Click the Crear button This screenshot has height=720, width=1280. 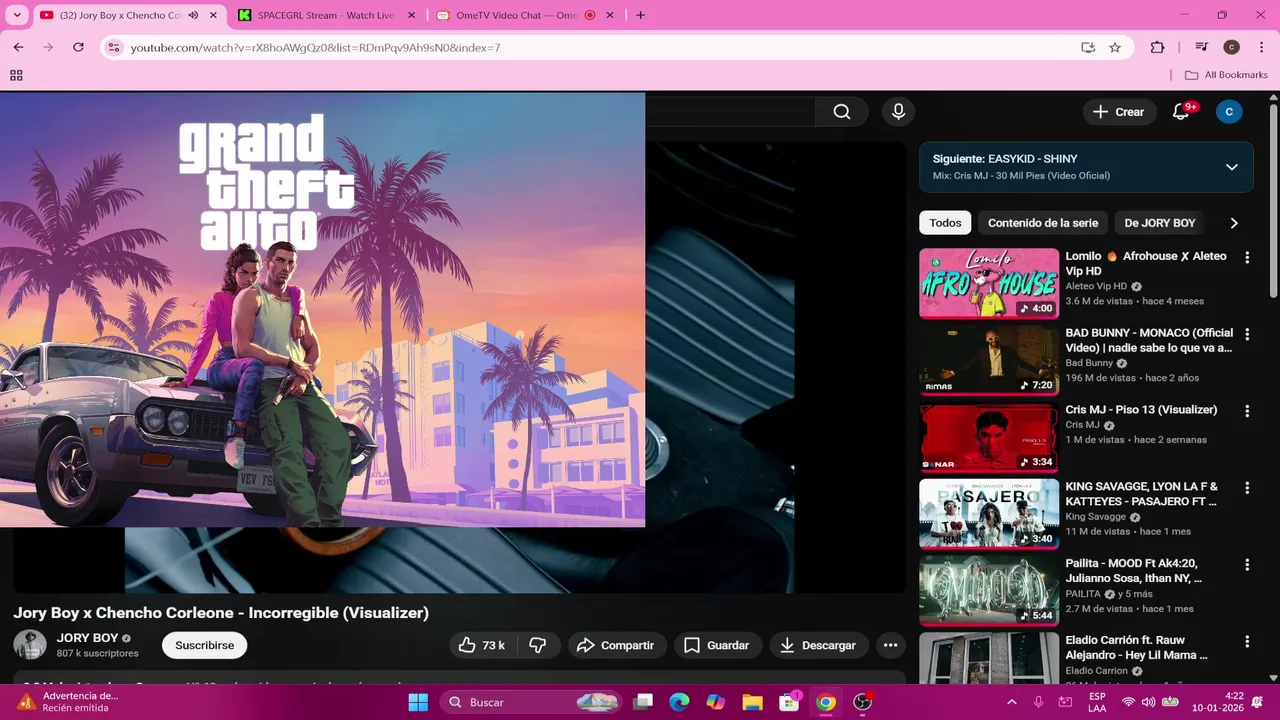pos(1118,112)
